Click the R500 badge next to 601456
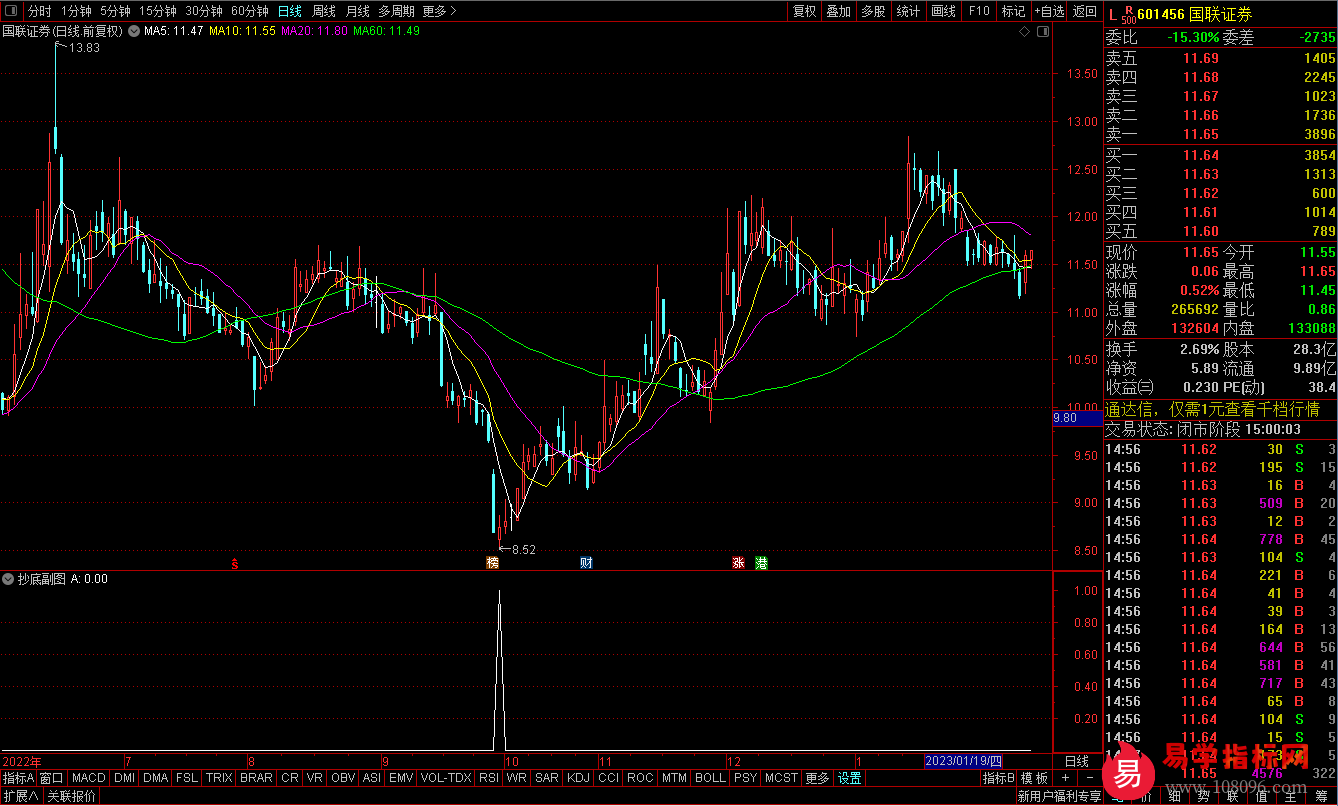This screenshot has height=806, width=1338. (1128, 14)
